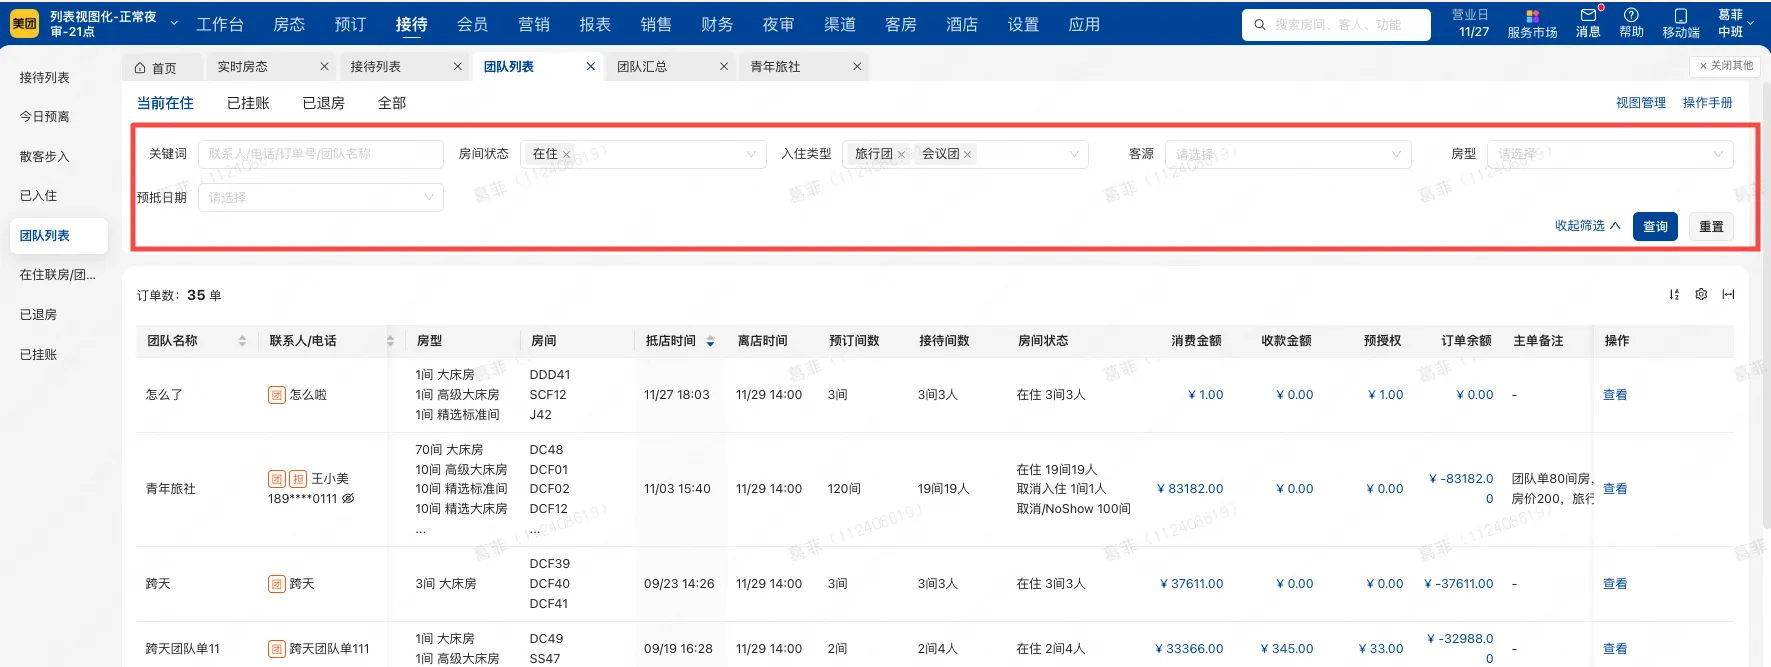Open the 客源 dropdown
This screenshot has height=667, width=1771.
1288,154
